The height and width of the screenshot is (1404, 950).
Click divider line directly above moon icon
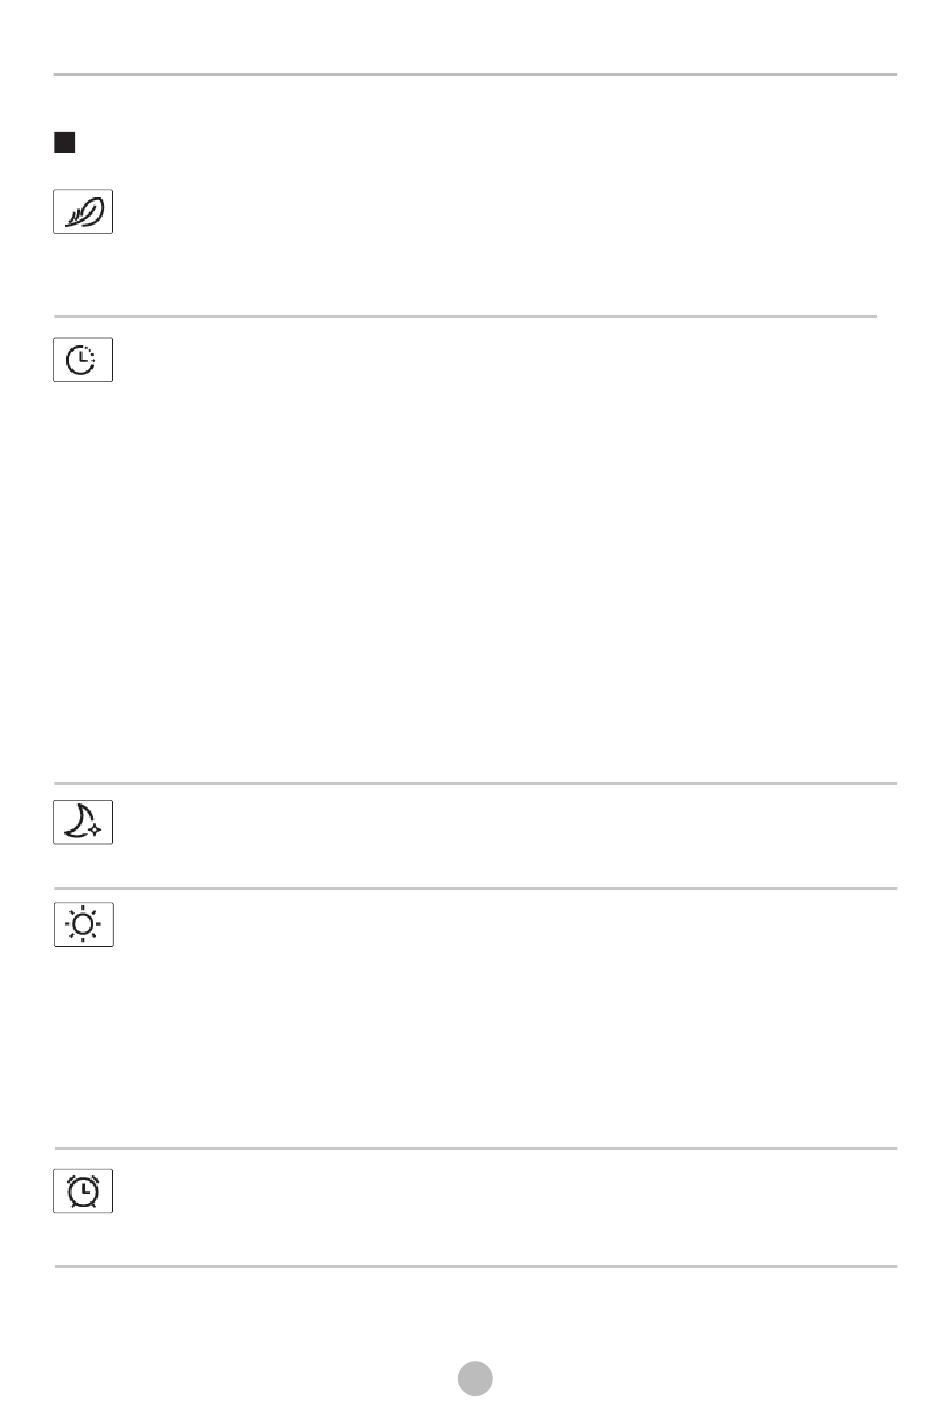[x=475, y=783]
